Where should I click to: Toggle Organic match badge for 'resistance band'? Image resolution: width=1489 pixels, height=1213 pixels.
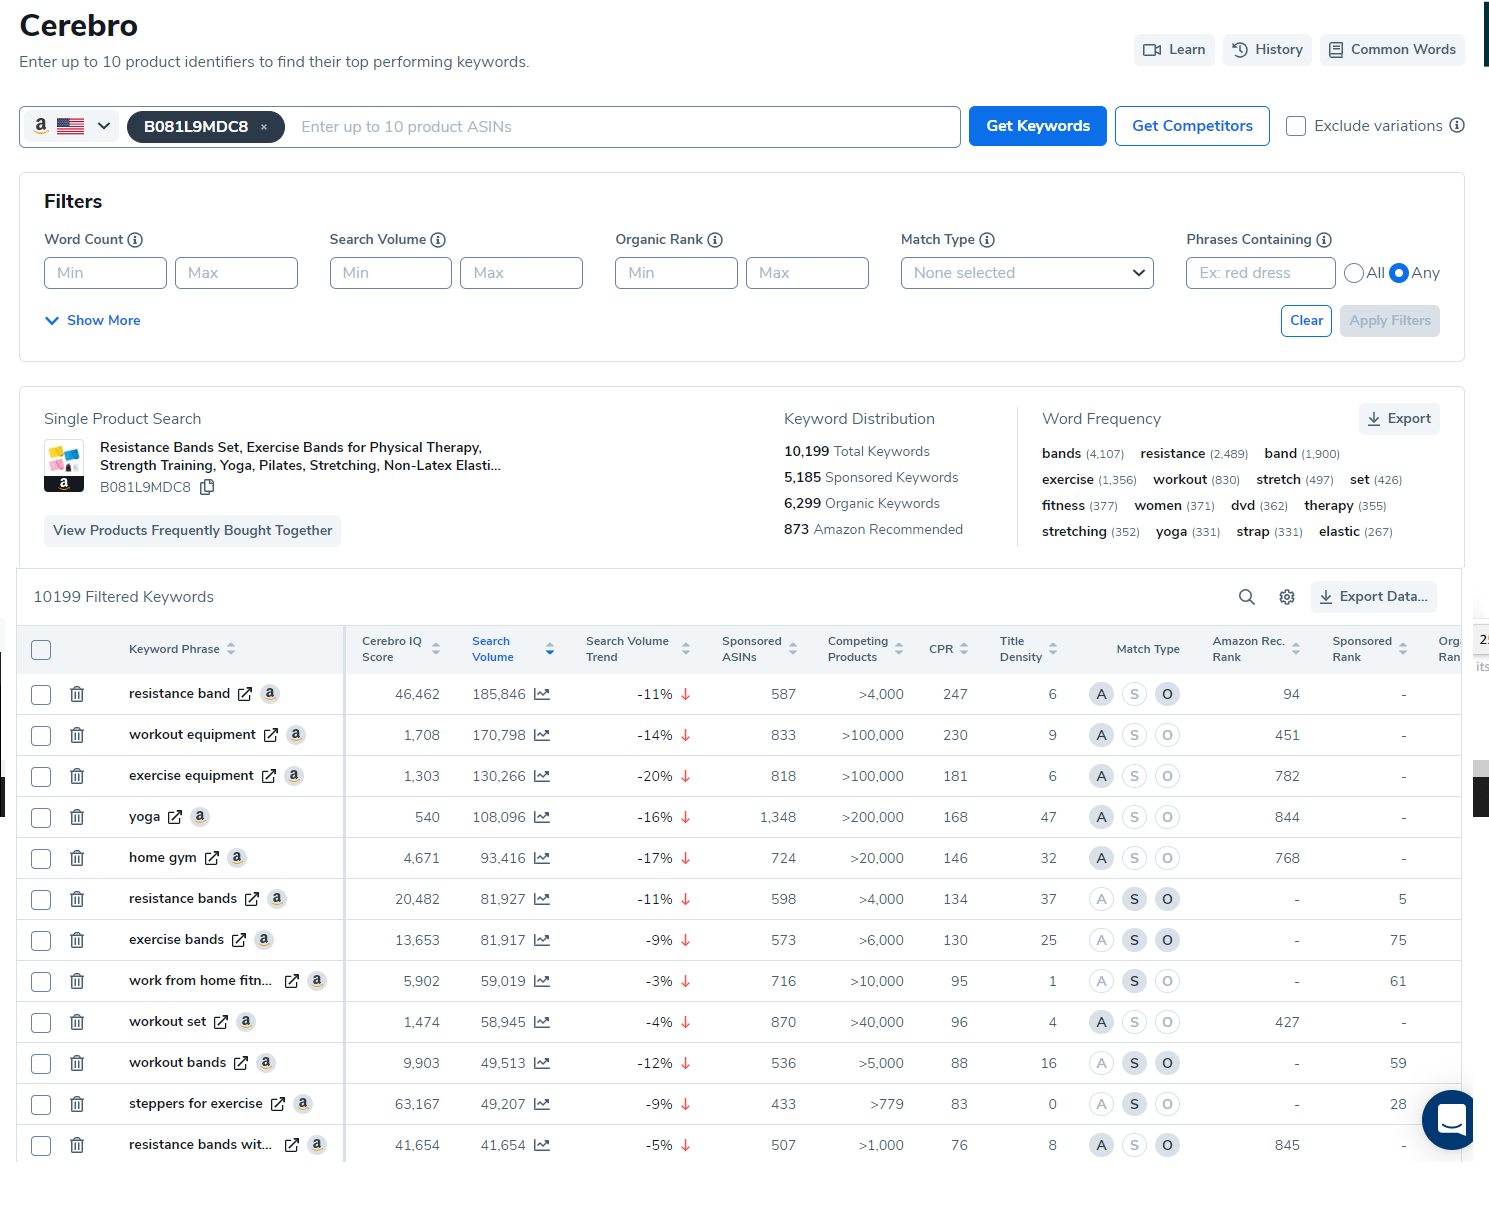point(1167,694)
